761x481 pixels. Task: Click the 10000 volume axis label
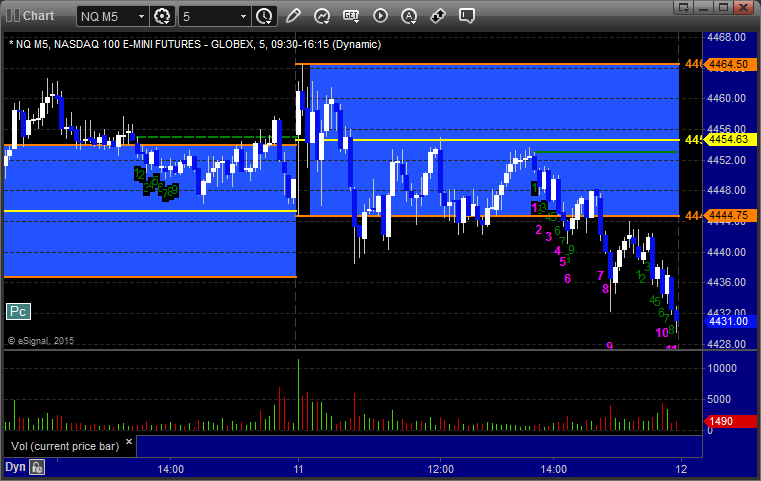tap(722, 368)
